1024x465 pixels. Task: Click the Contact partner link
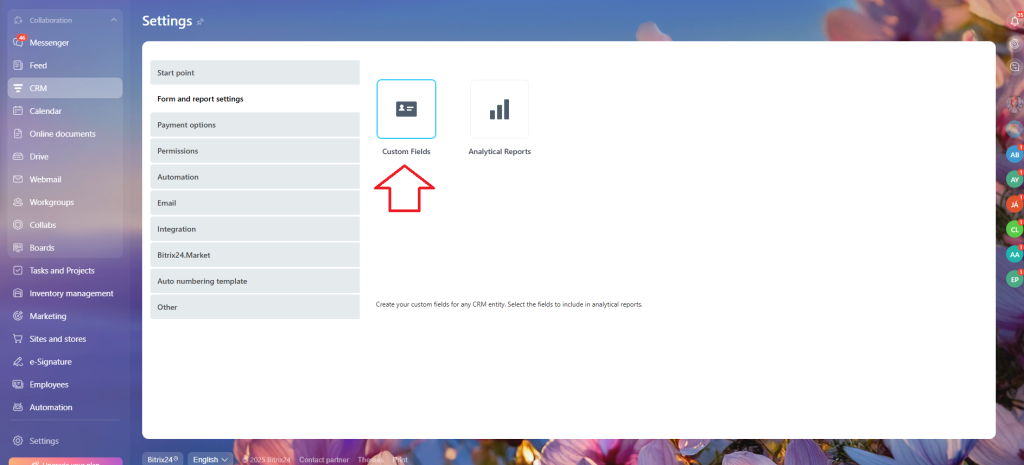click(323, 459)
